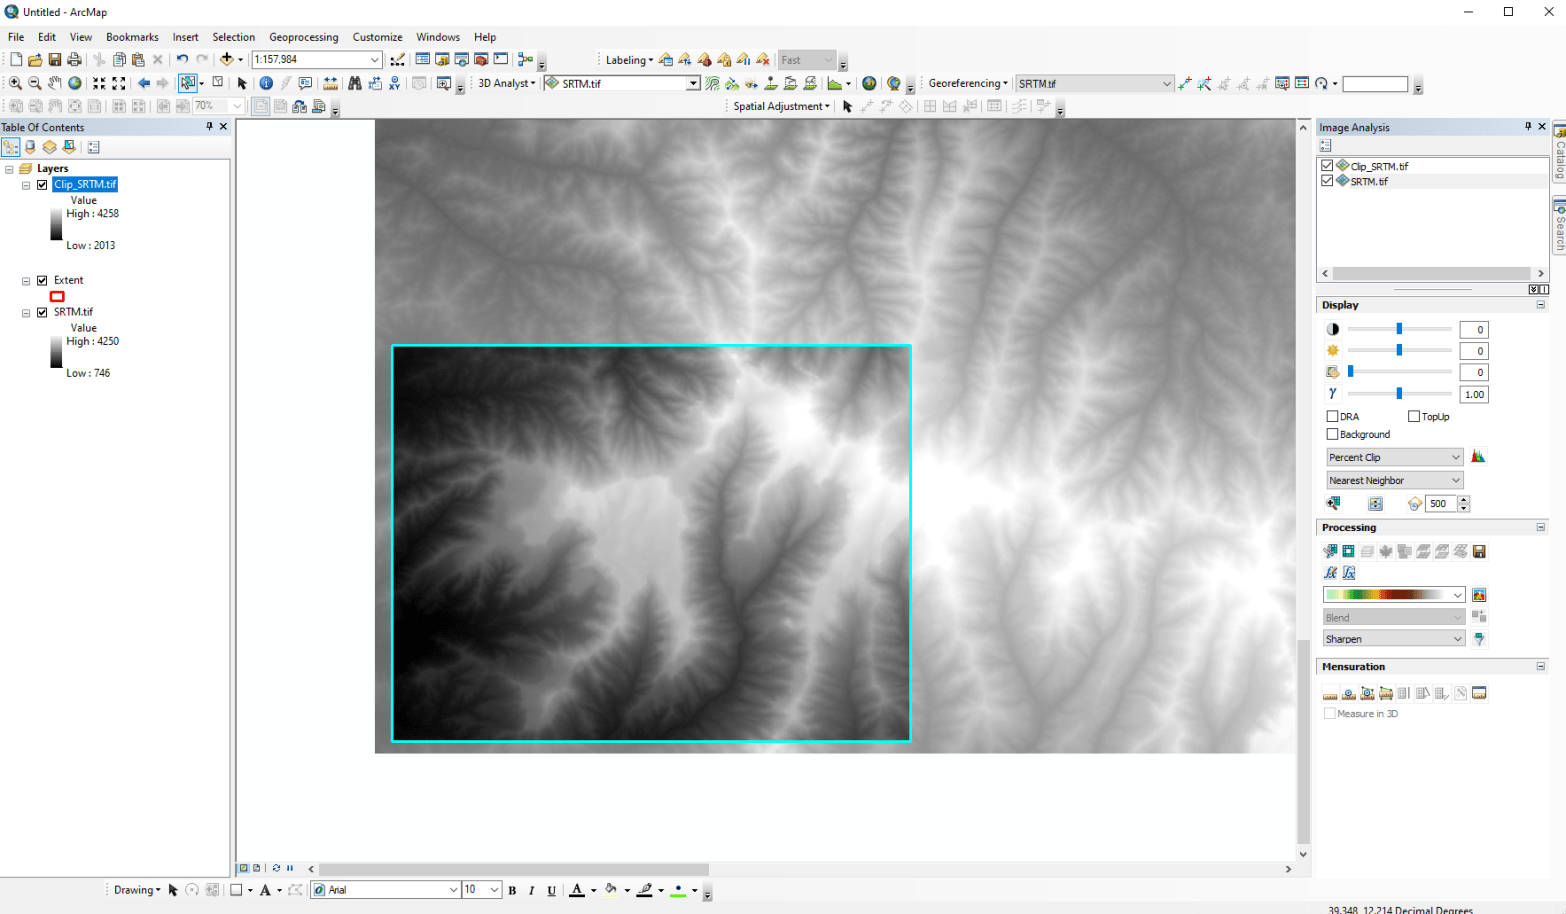Toggle the Background checkbox in Display
1566x914 pixels.
tap(1332, 435)
